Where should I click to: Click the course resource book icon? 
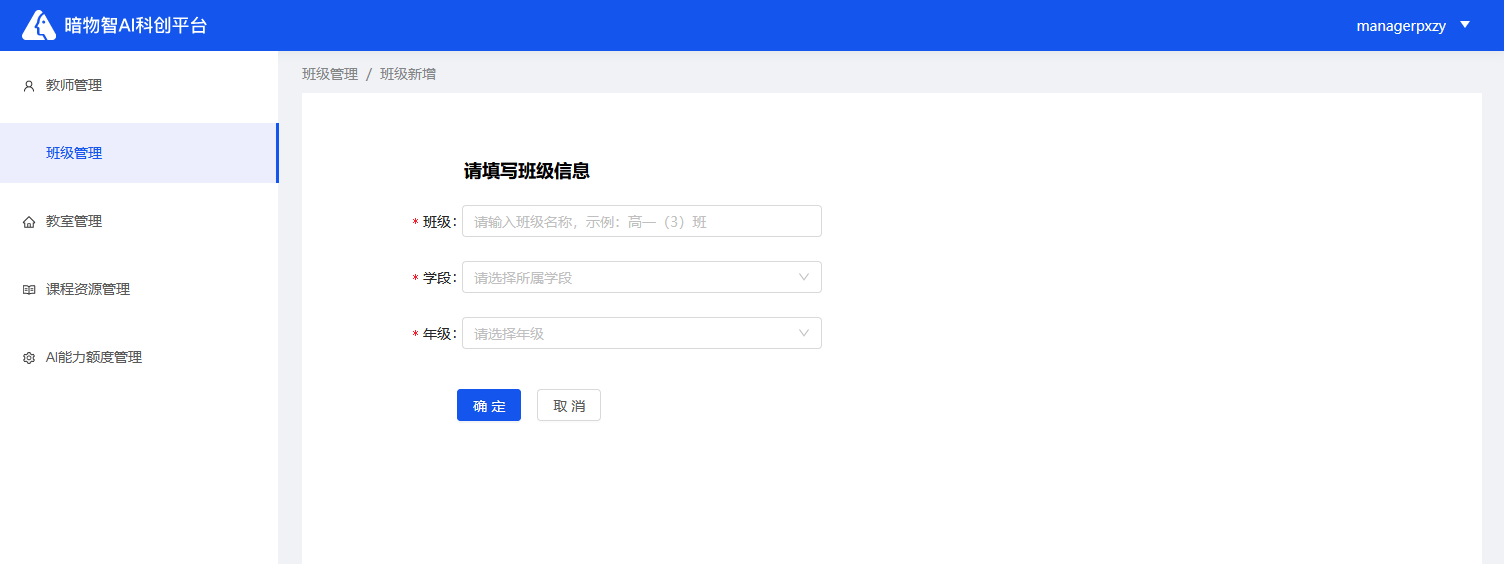pos(29,290)
